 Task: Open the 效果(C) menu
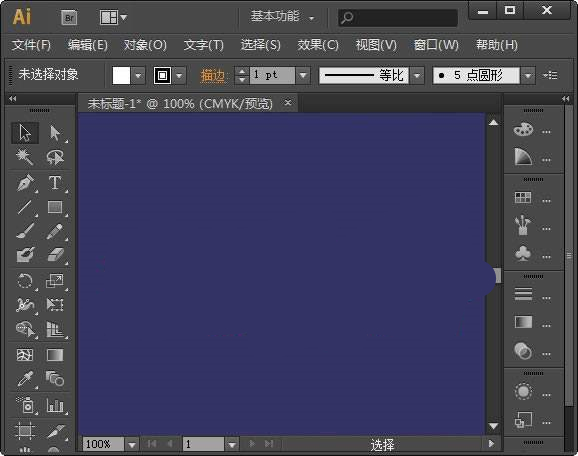318,45
